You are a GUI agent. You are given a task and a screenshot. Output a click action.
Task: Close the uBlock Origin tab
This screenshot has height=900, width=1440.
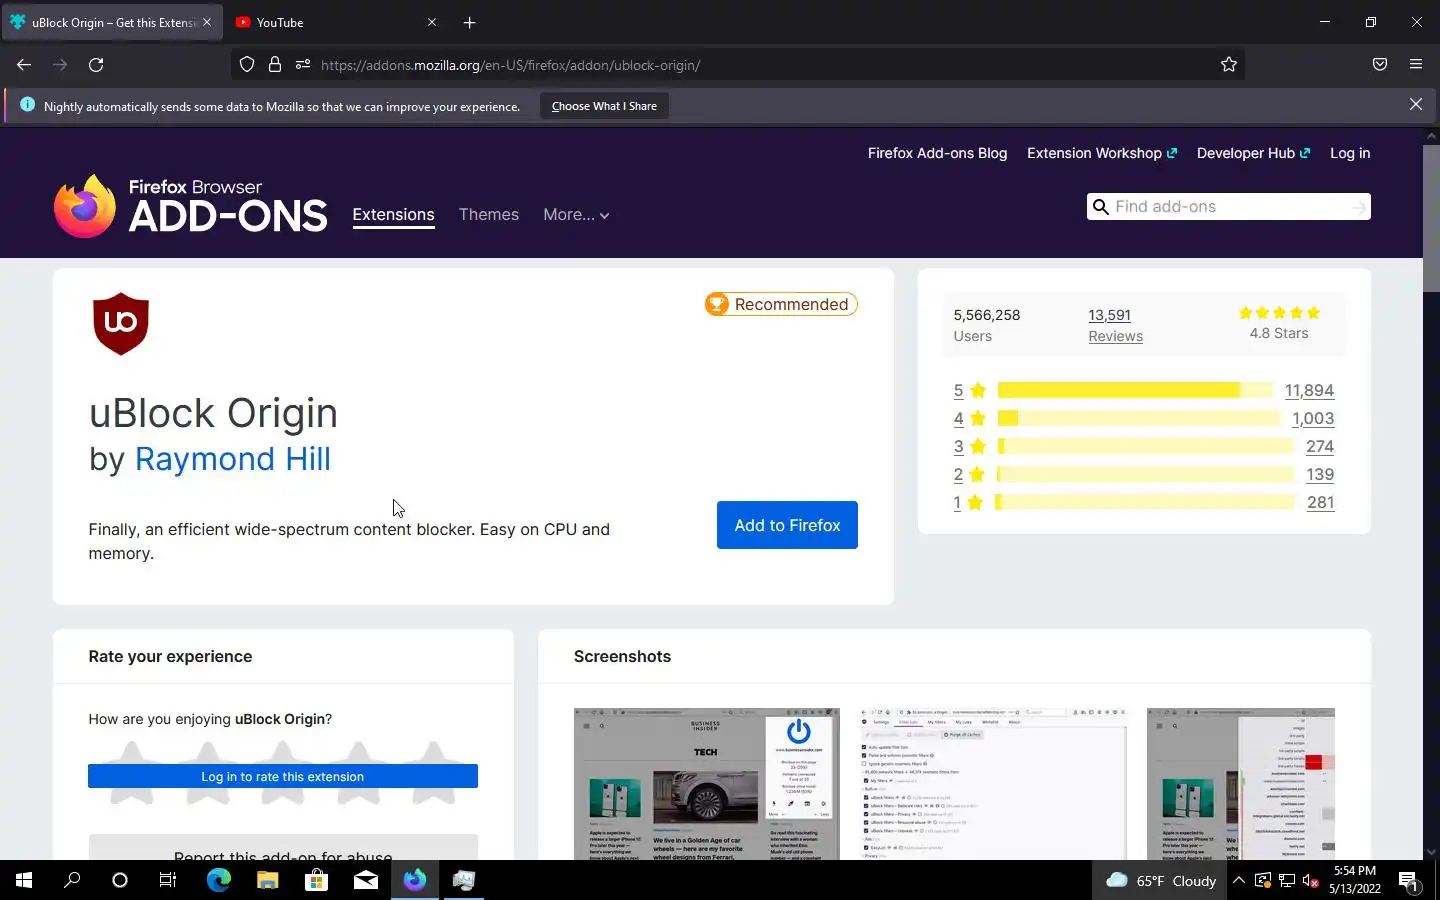coord(207,22)
